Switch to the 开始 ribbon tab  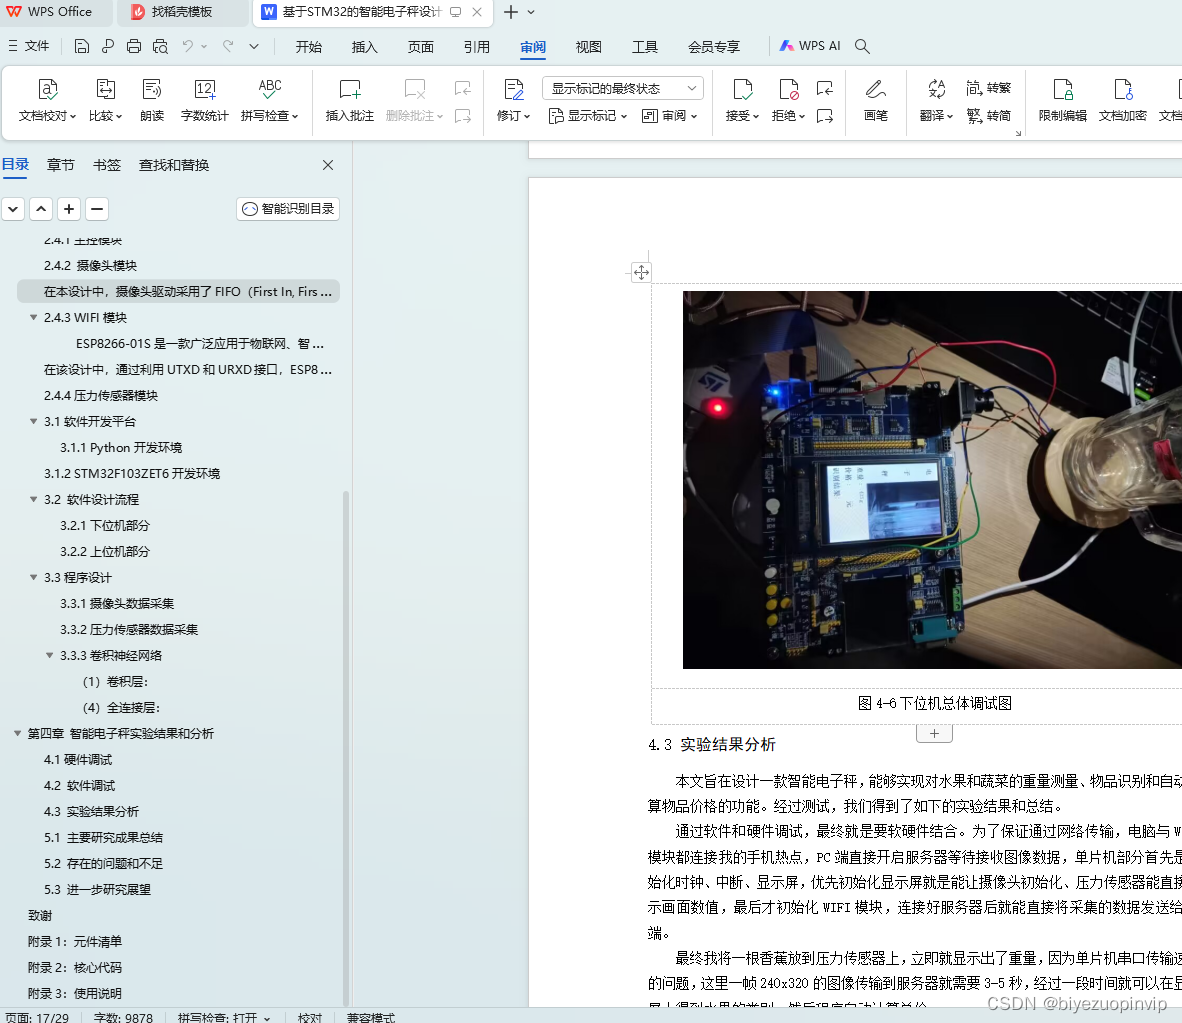click(308, 47)
